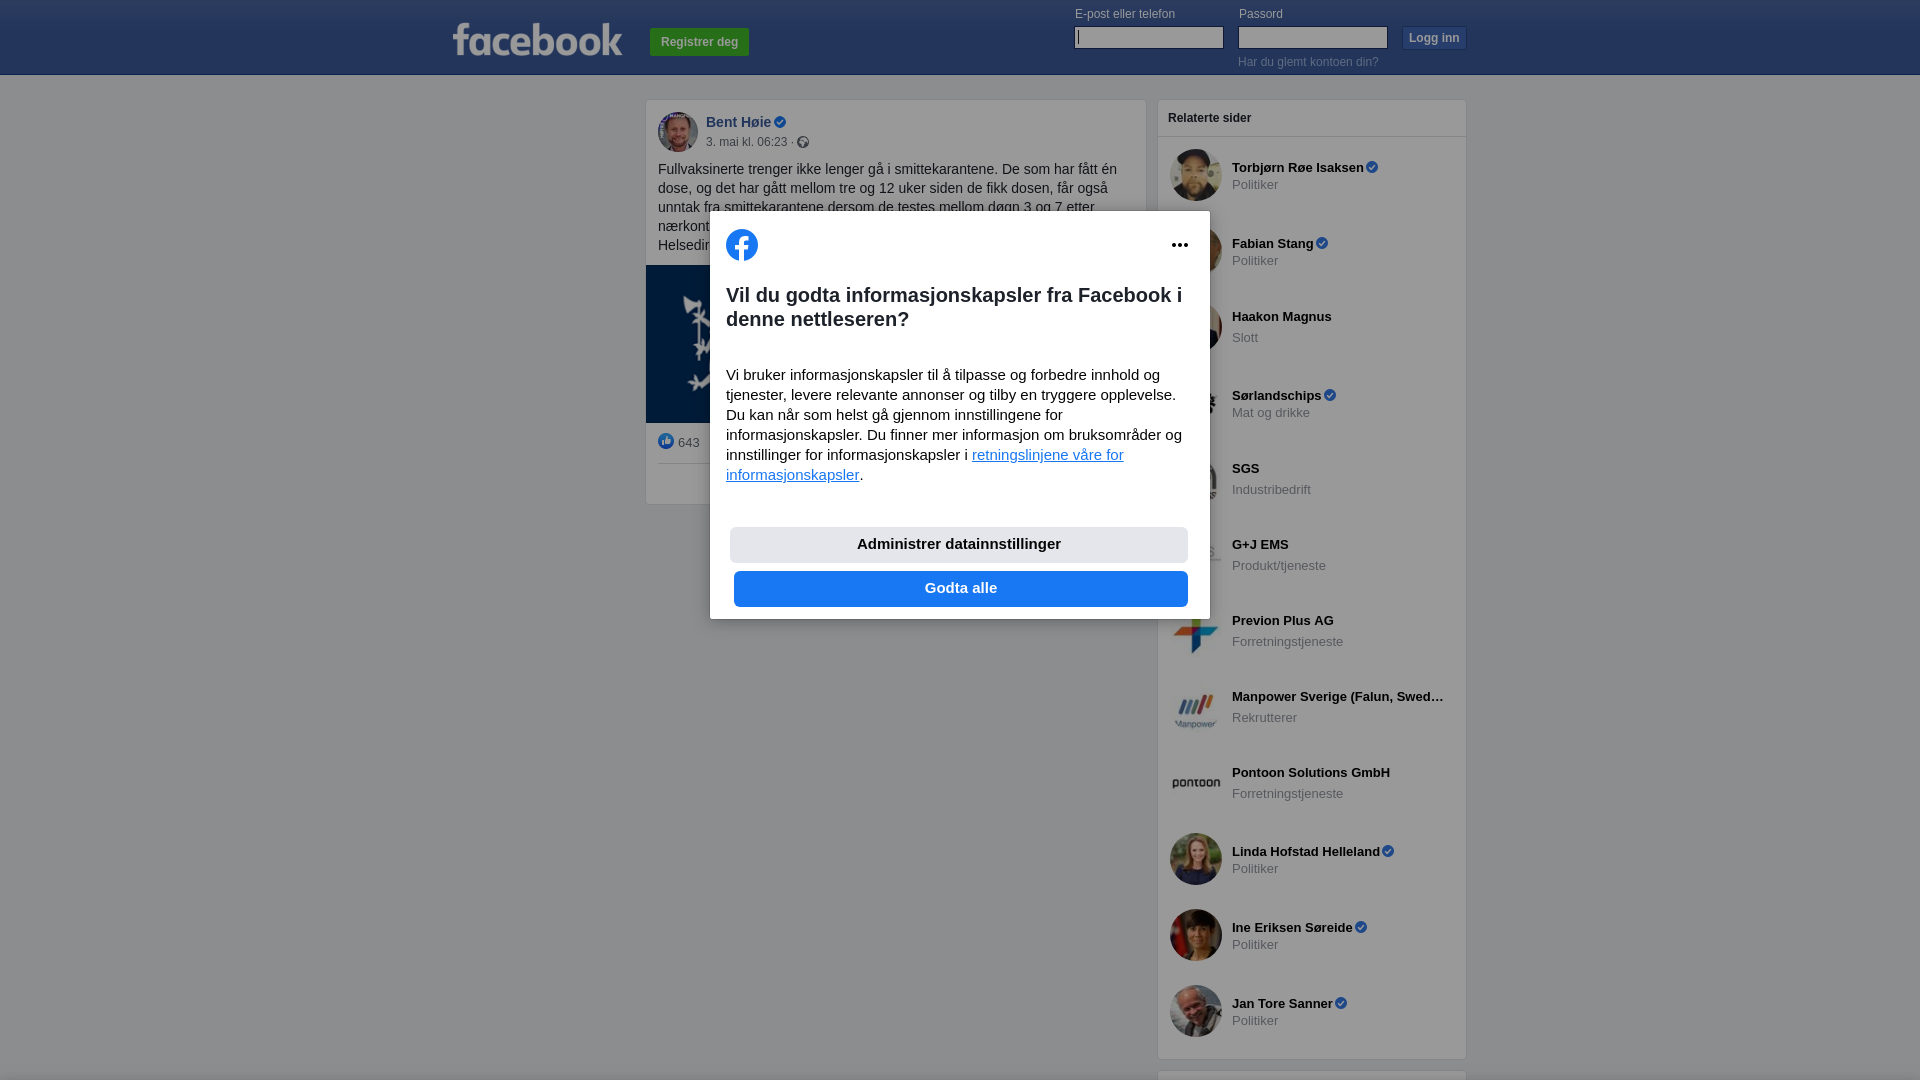Focus the E-post eller telefon field
Screen dimensions: 1920x1080
point(1149,37)
